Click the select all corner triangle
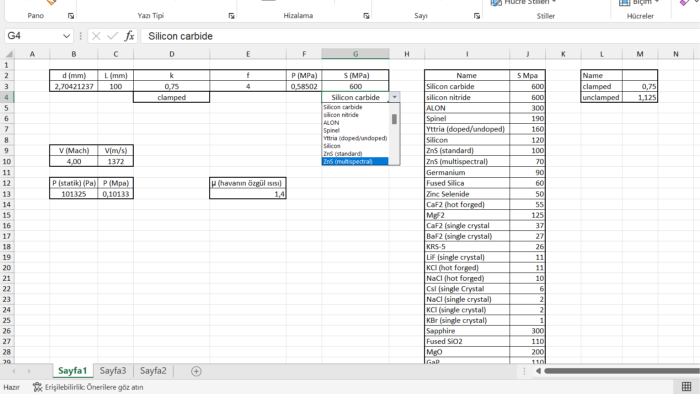The image size is (700, 394). coord(9,54)
